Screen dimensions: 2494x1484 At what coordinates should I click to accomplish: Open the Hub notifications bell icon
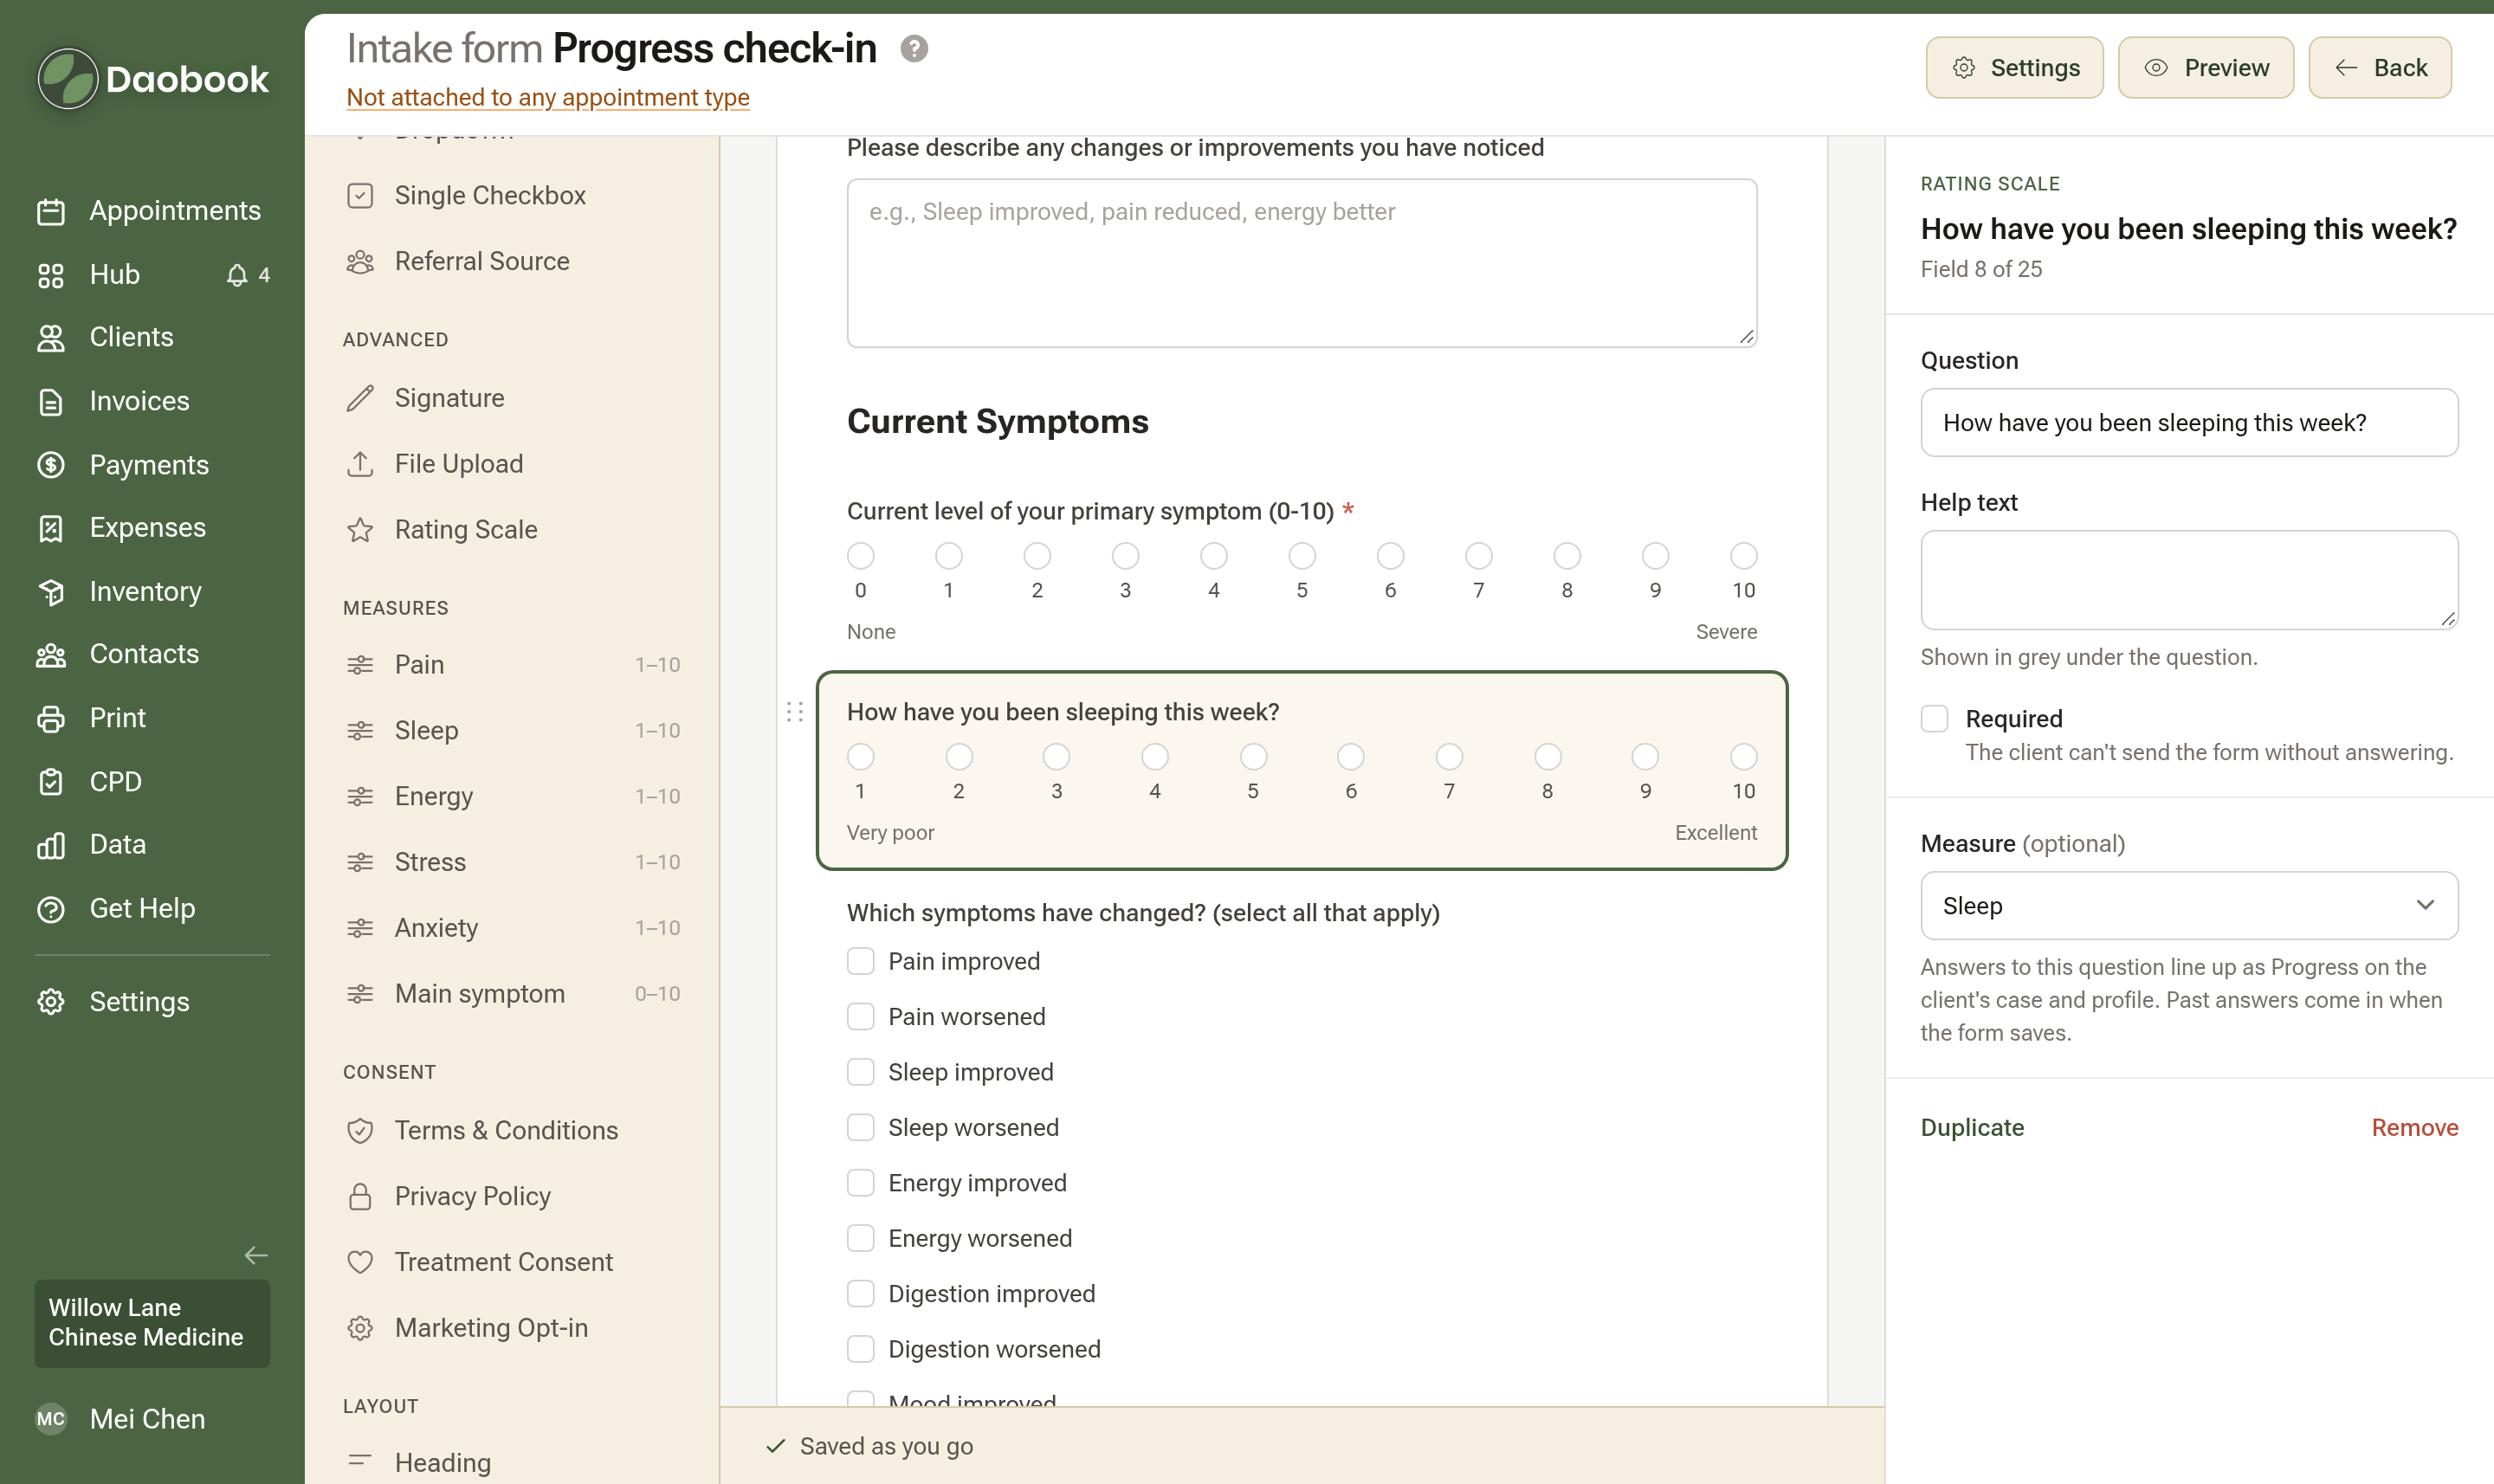[x=237, y=275]
